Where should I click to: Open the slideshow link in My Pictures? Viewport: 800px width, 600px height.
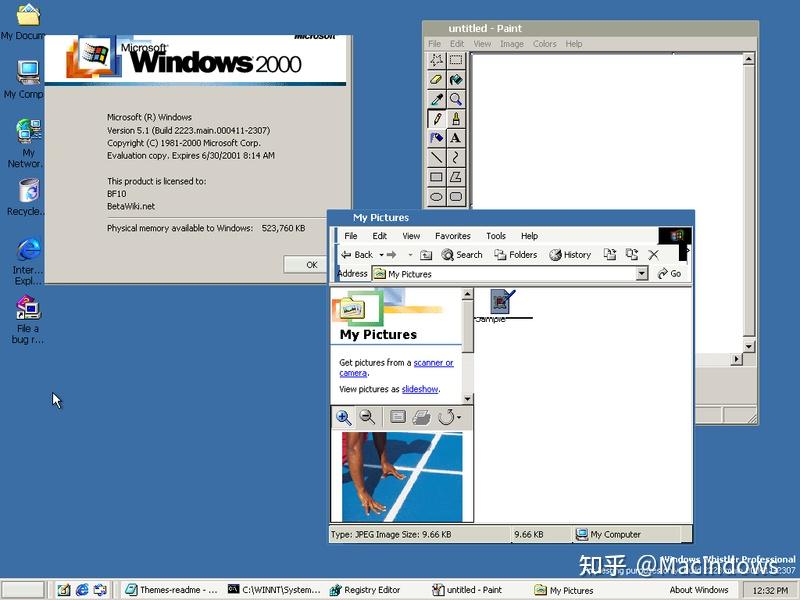coord(418,390)
